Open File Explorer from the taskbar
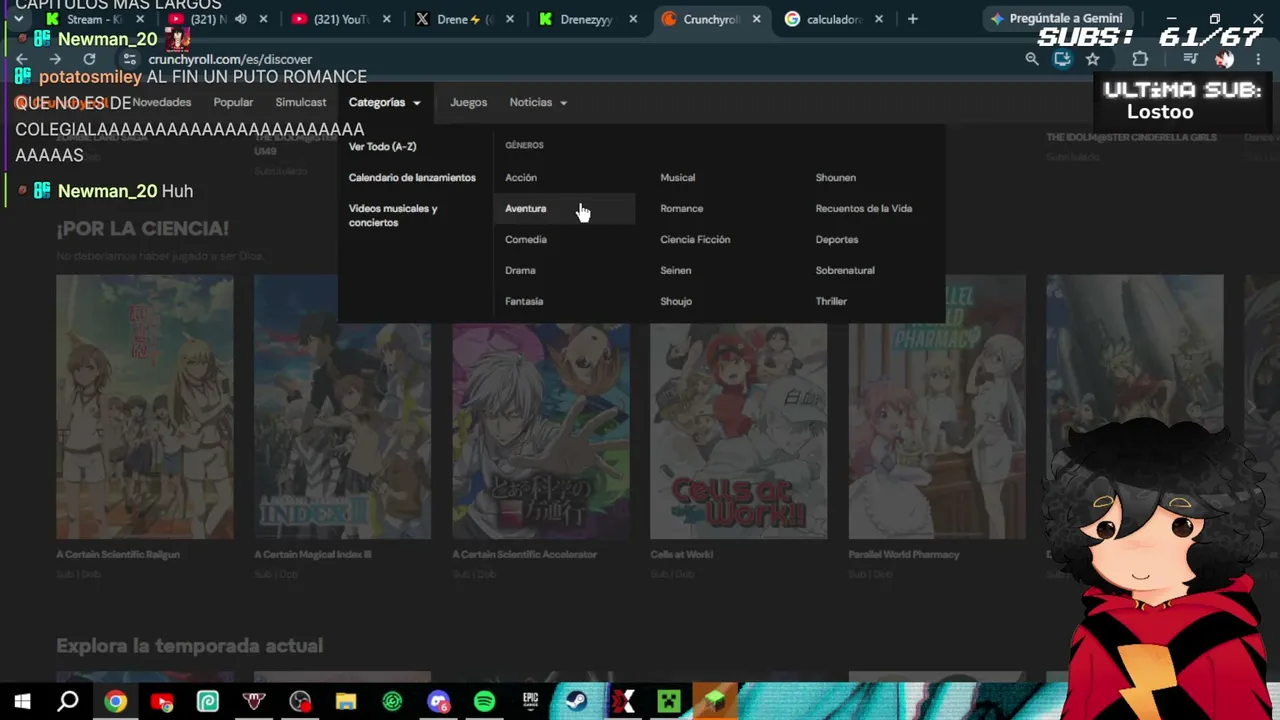The height and width of the screenshot is (720, 1280). coord(346,702)
